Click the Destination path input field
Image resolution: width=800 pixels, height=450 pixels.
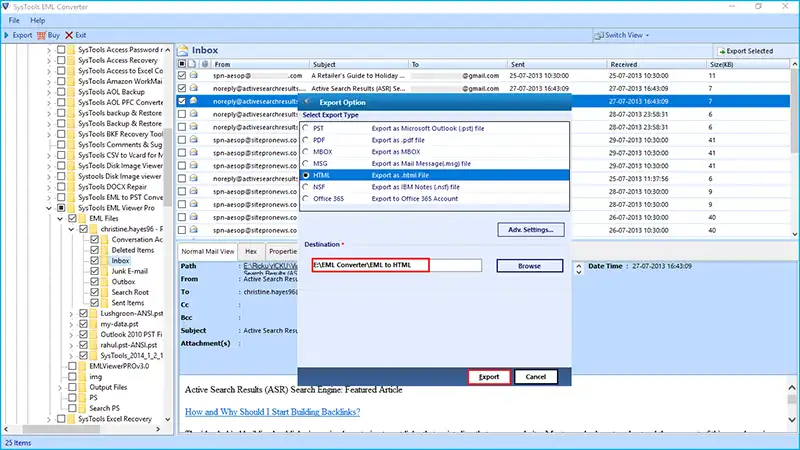(x=396, y=265)
